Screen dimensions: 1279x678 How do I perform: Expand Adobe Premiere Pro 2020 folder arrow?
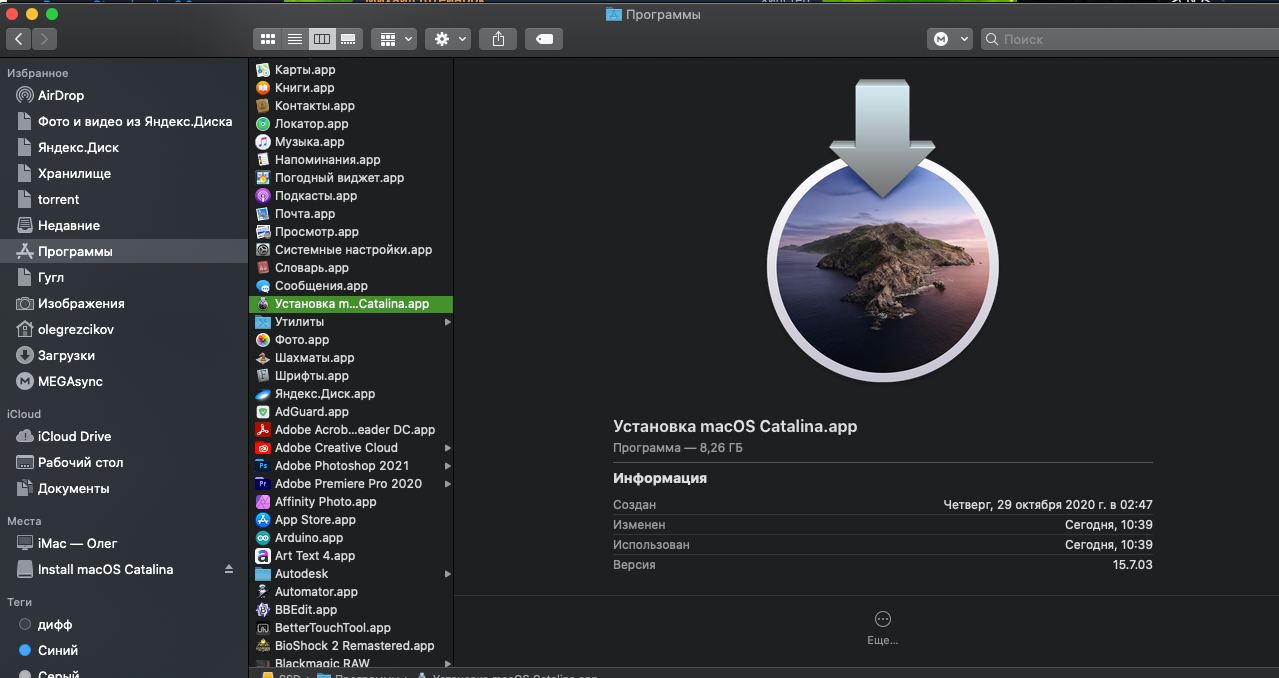[x=447, y=484]
